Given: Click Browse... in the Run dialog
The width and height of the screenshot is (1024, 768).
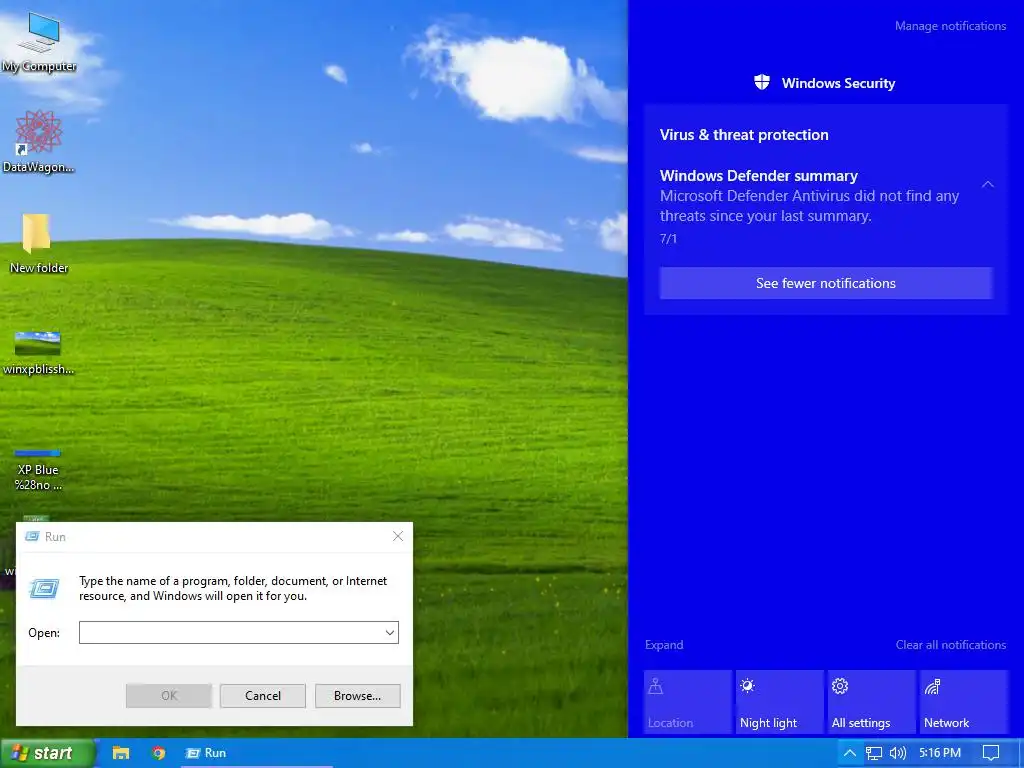Looking at the screenshot, I should coord(357,696).
